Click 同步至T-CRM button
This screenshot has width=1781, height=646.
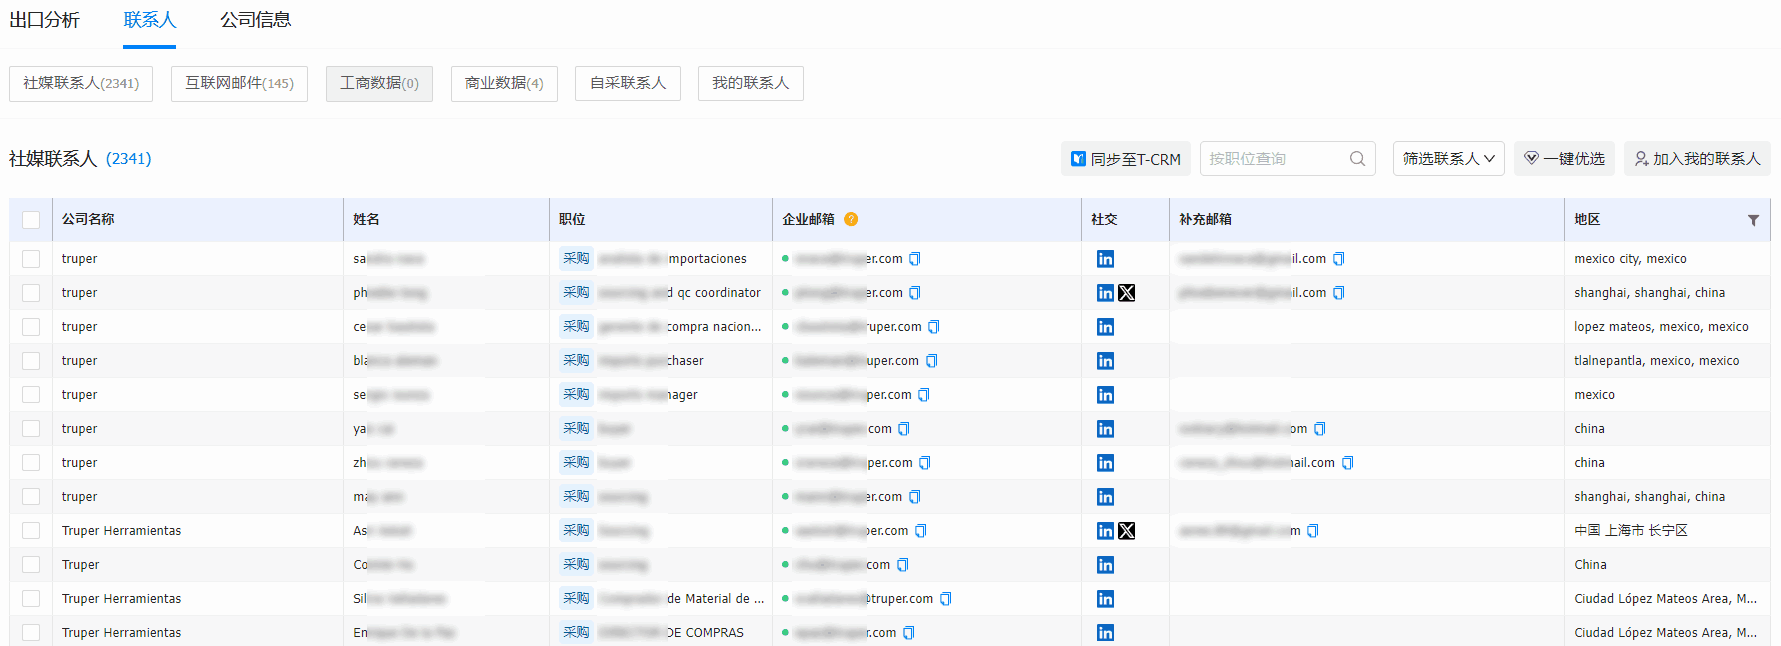(1125, 159)
